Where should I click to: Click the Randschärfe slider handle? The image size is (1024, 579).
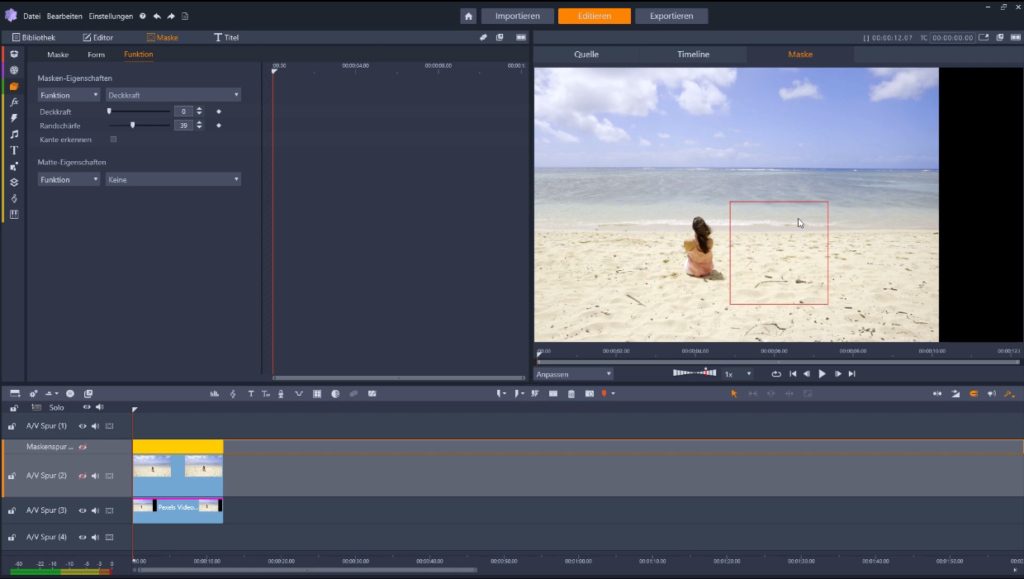point(132,125)
